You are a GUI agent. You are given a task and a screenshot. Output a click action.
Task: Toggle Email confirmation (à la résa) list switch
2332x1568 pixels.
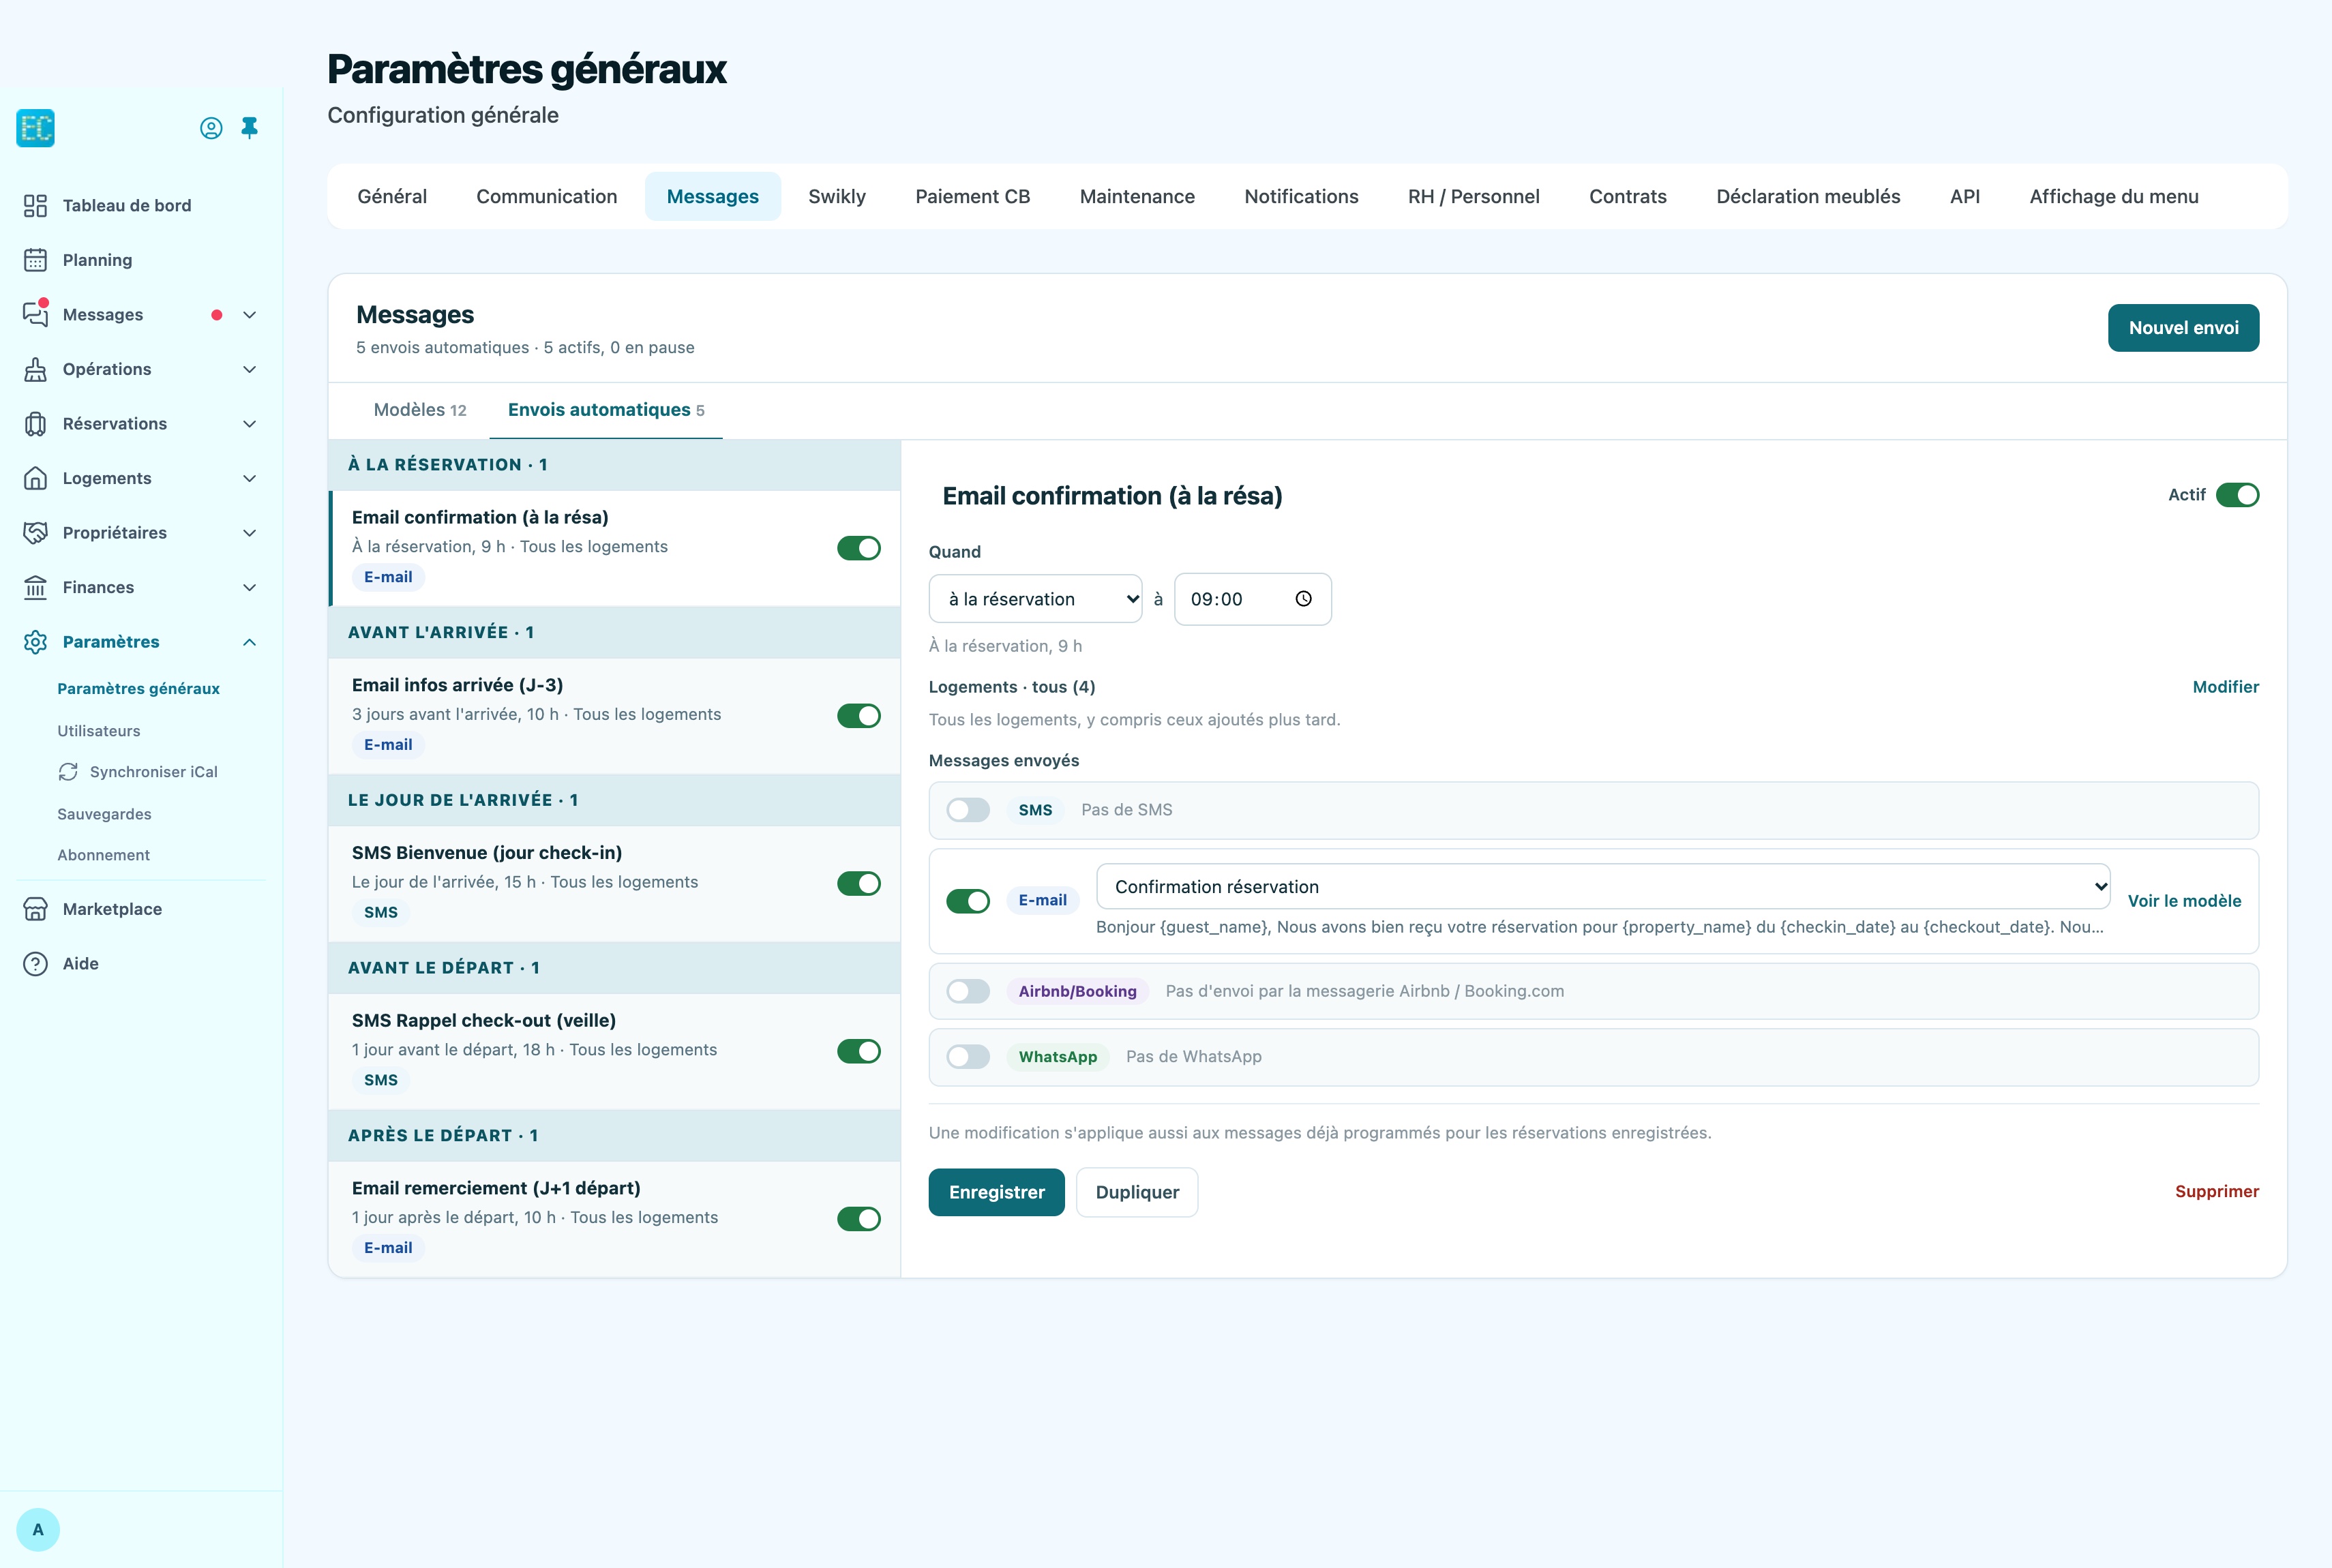pyautogui.click(x=858, y=548)
